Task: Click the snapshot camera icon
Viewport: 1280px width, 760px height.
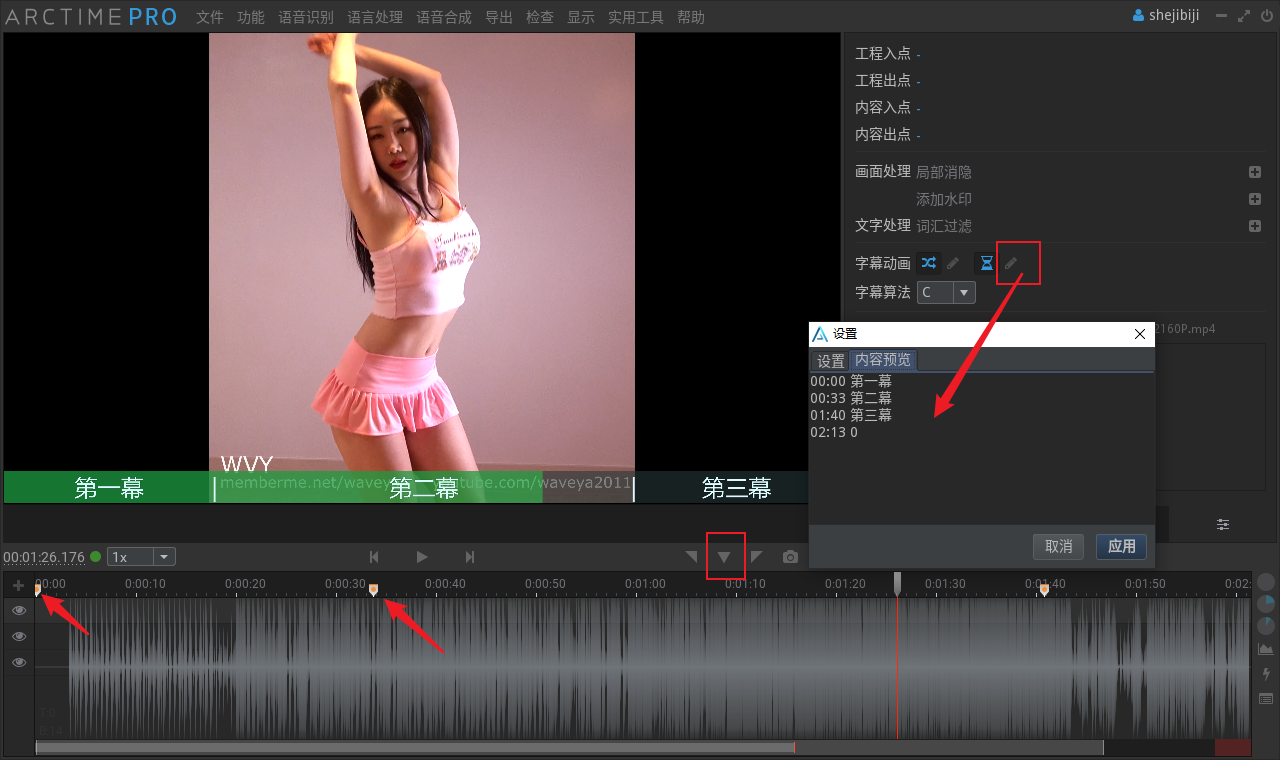Action: click(790, 557)
